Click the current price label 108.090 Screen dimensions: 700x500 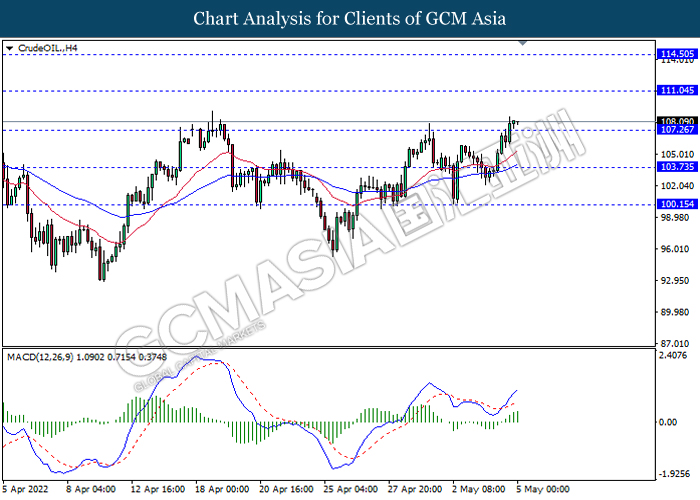(x=677, y=121)
